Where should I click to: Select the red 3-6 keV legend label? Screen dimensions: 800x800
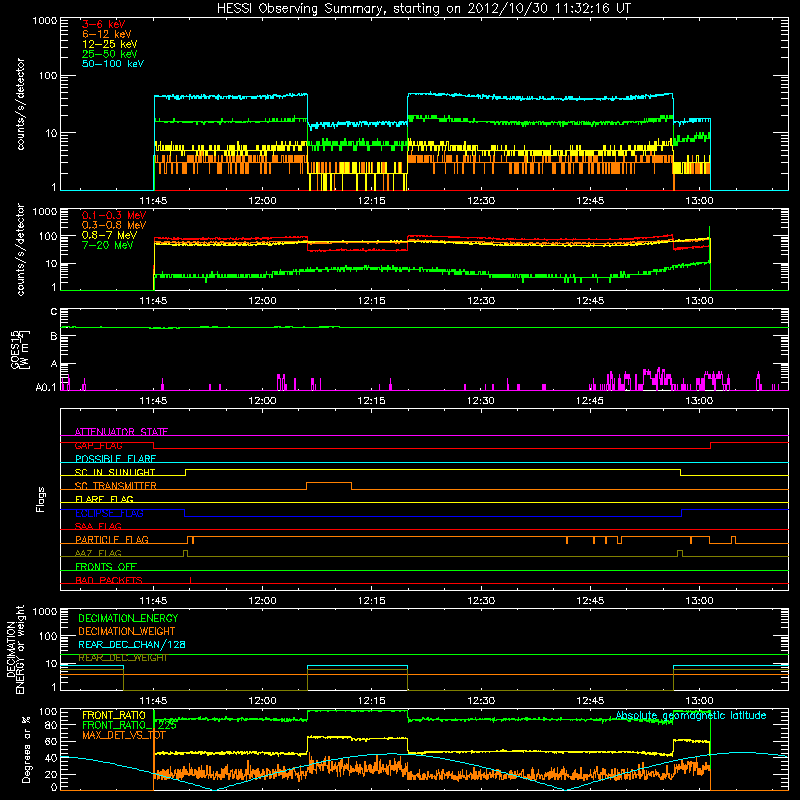[103, 24]
